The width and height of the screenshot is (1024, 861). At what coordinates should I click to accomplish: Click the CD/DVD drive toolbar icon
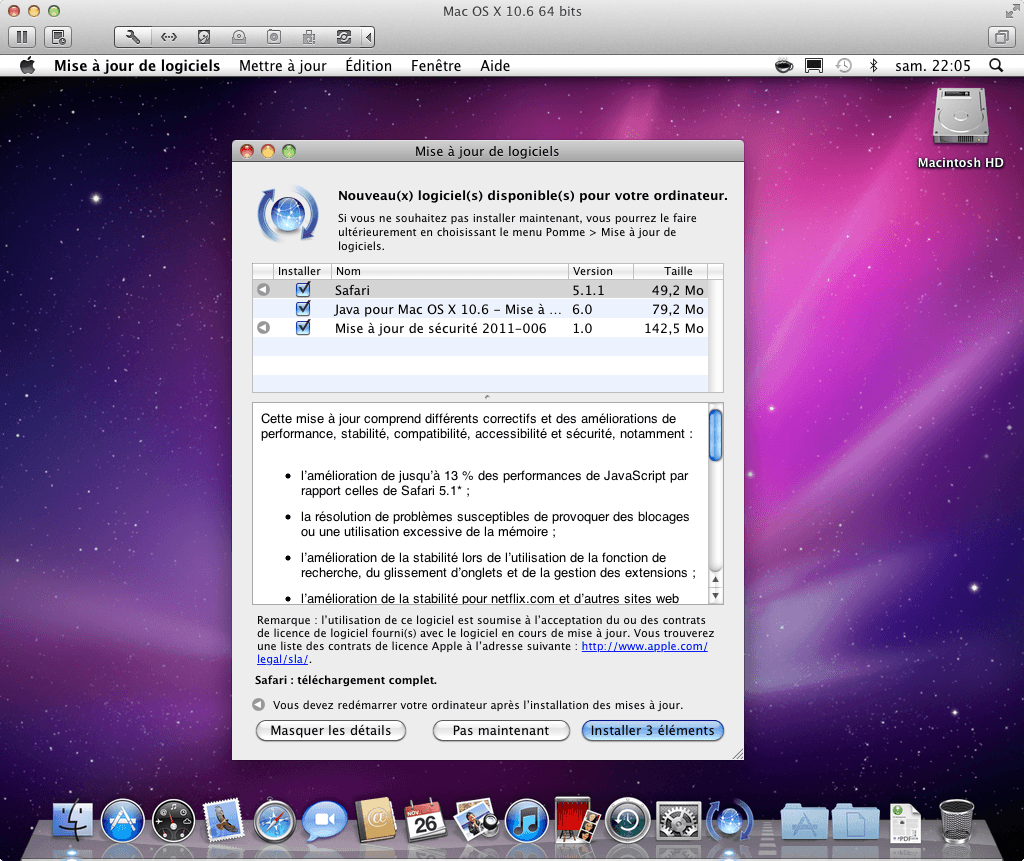pos(239,37)
